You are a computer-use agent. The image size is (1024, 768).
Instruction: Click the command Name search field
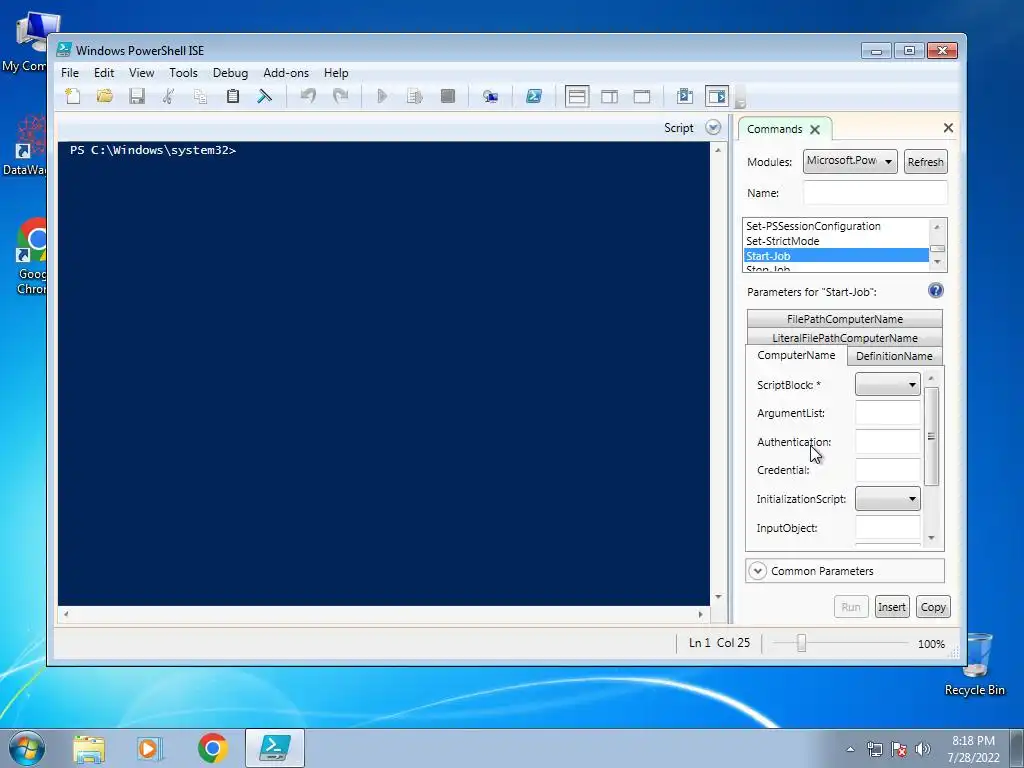point(875,193)
